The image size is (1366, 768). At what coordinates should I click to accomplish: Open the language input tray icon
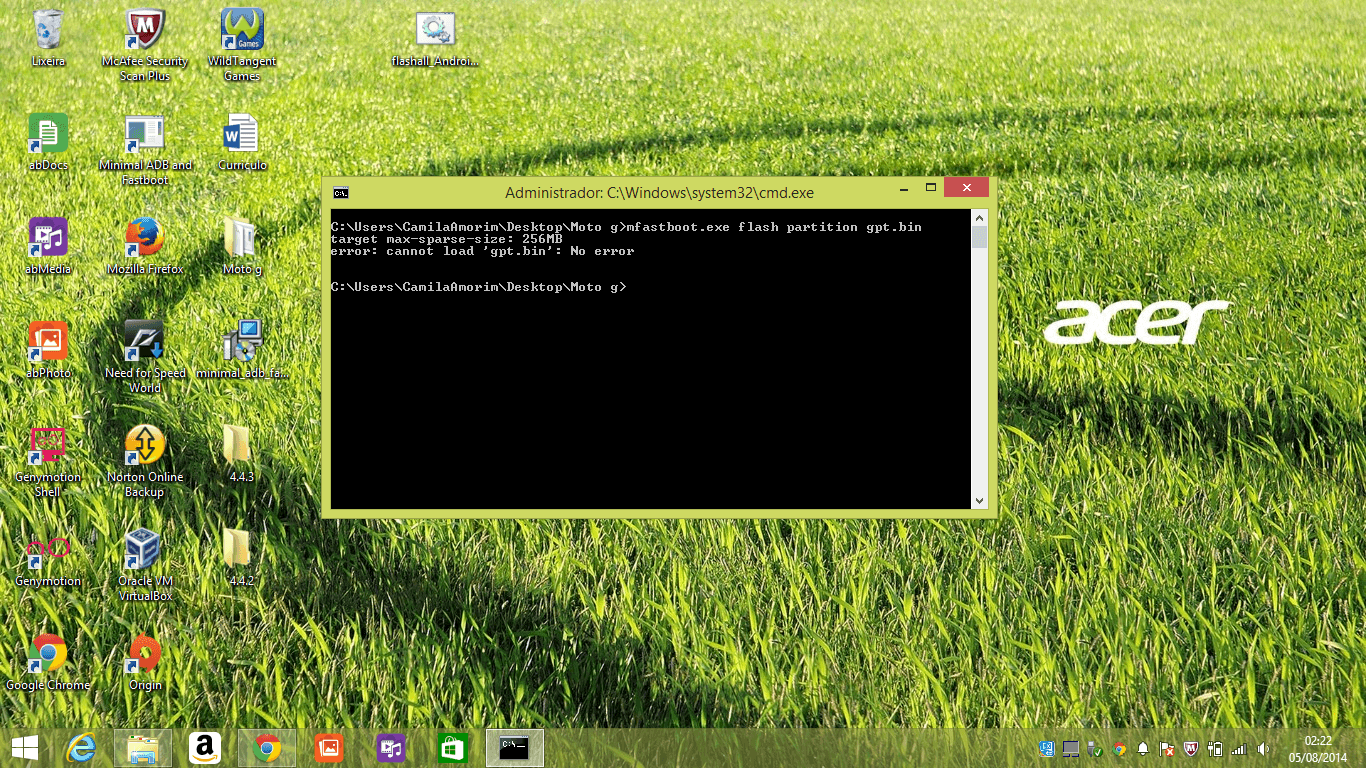click(x=1047, y=748)
